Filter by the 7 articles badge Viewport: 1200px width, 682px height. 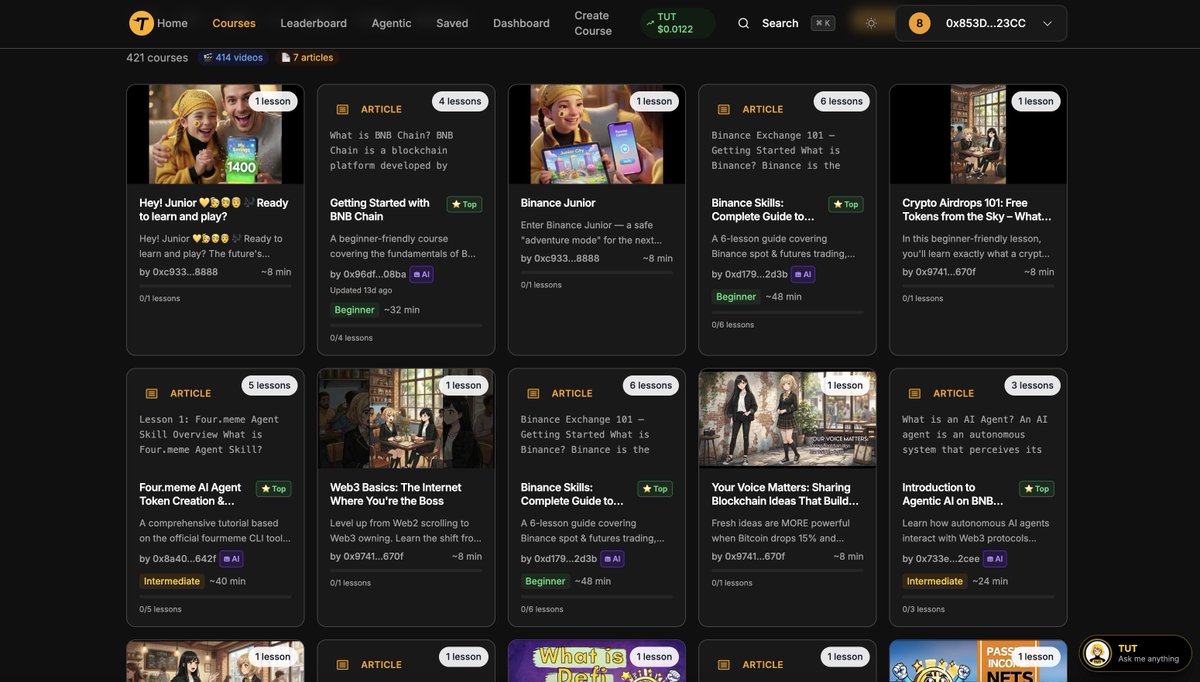point(307,57)
